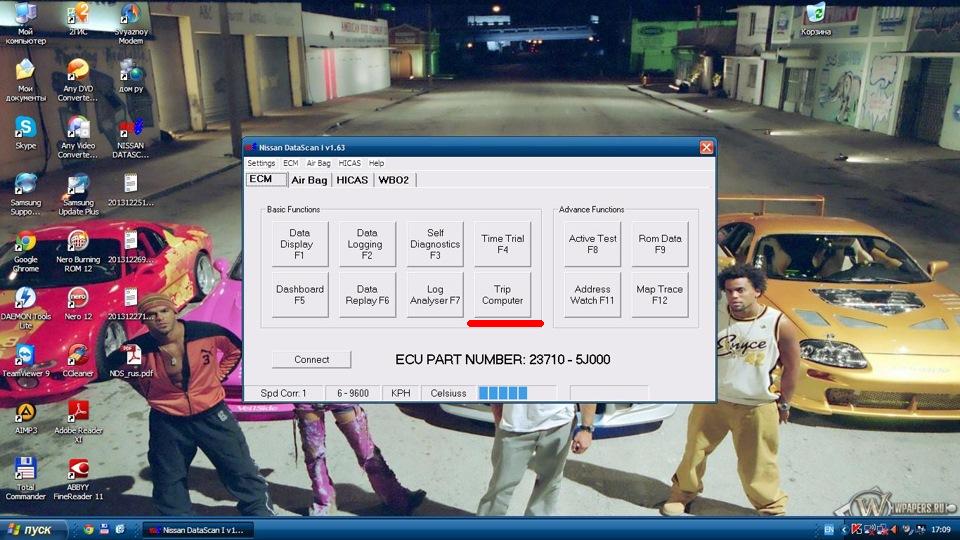Click the Connect button

point(311,359)
